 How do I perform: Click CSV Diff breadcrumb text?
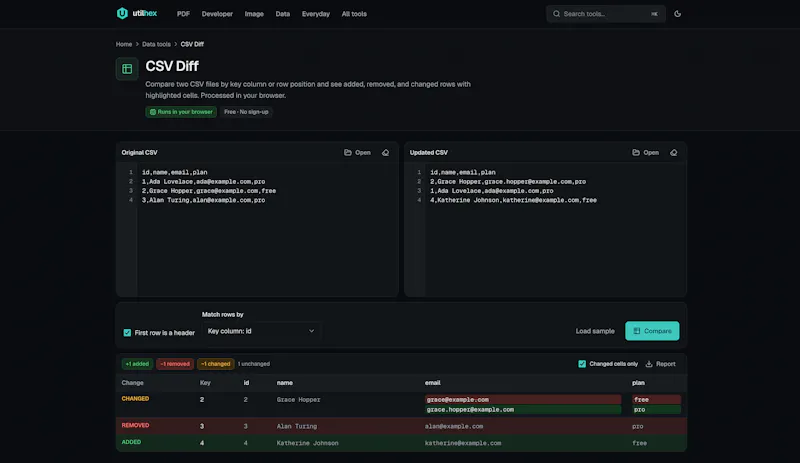coord(192,44)
